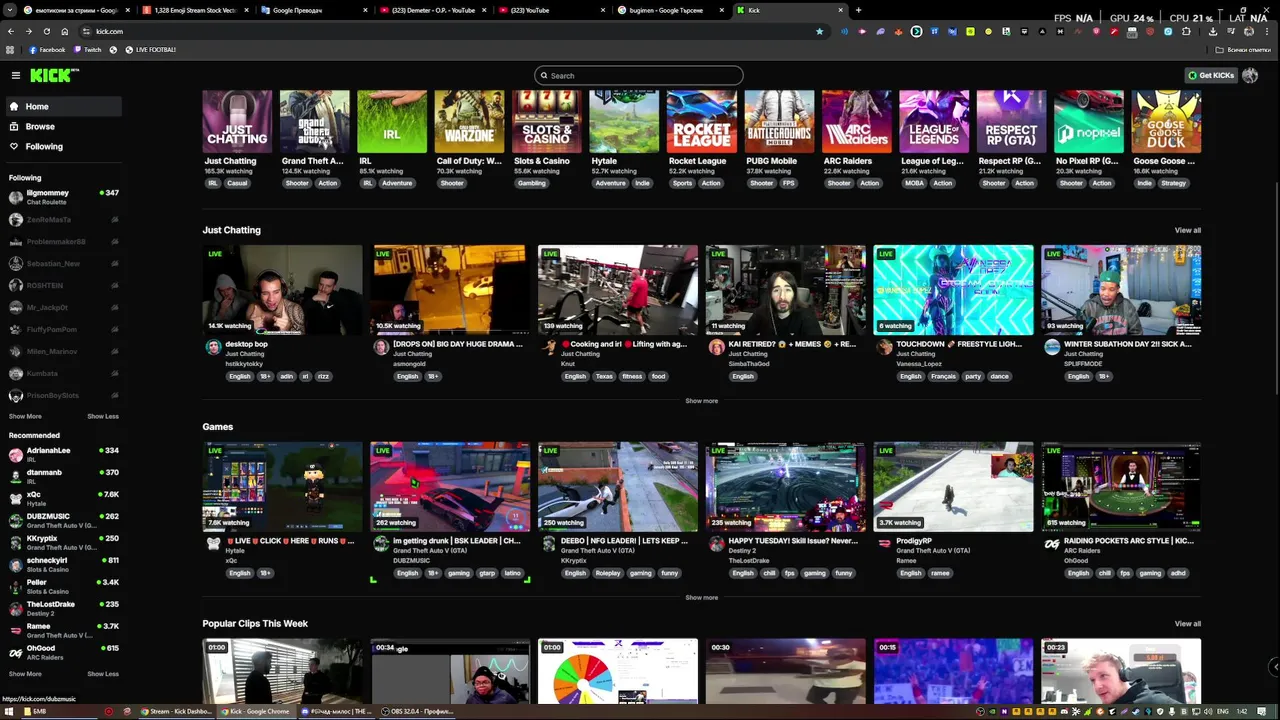Expand Show more under the Just Chatting streams
The height and width of the screenshot is (720, 1280).
pyautogui.click(x=701, y=401)
